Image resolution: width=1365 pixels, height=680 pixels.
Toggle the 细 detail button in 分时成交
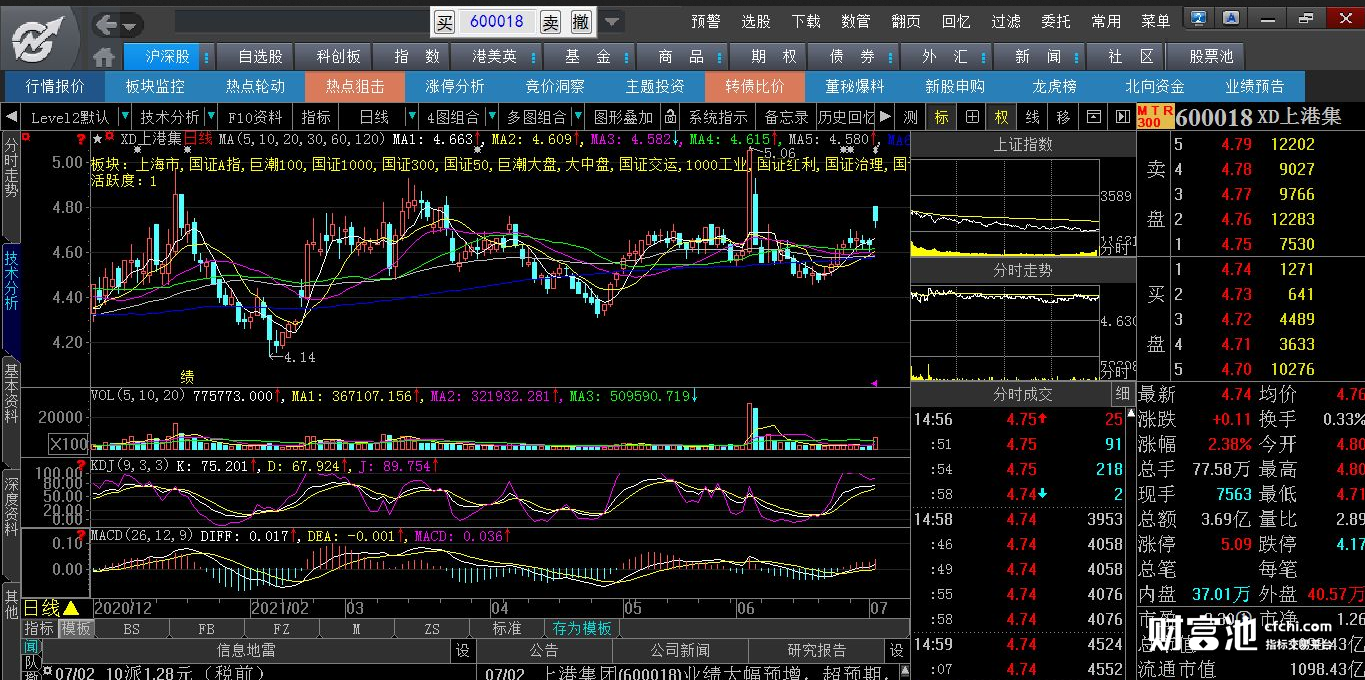1123,394
